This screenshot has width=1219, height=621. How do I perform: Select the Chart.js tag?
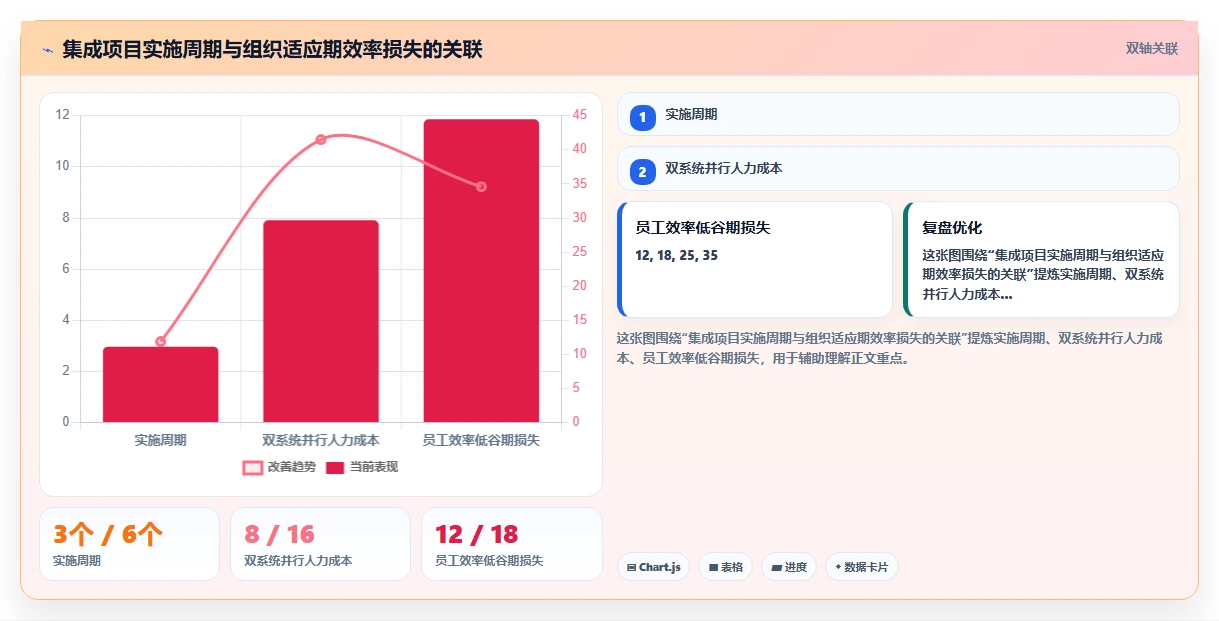(653, 567)
